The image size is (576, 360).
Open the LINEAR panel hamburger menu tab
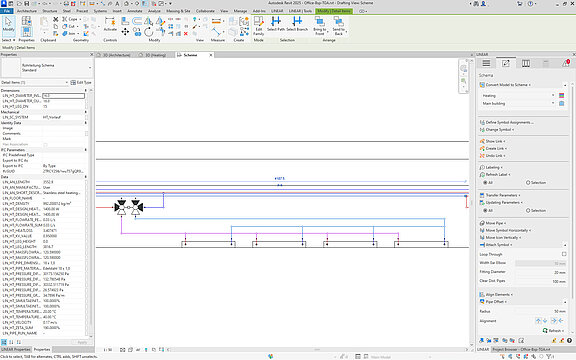coord(486,63)
